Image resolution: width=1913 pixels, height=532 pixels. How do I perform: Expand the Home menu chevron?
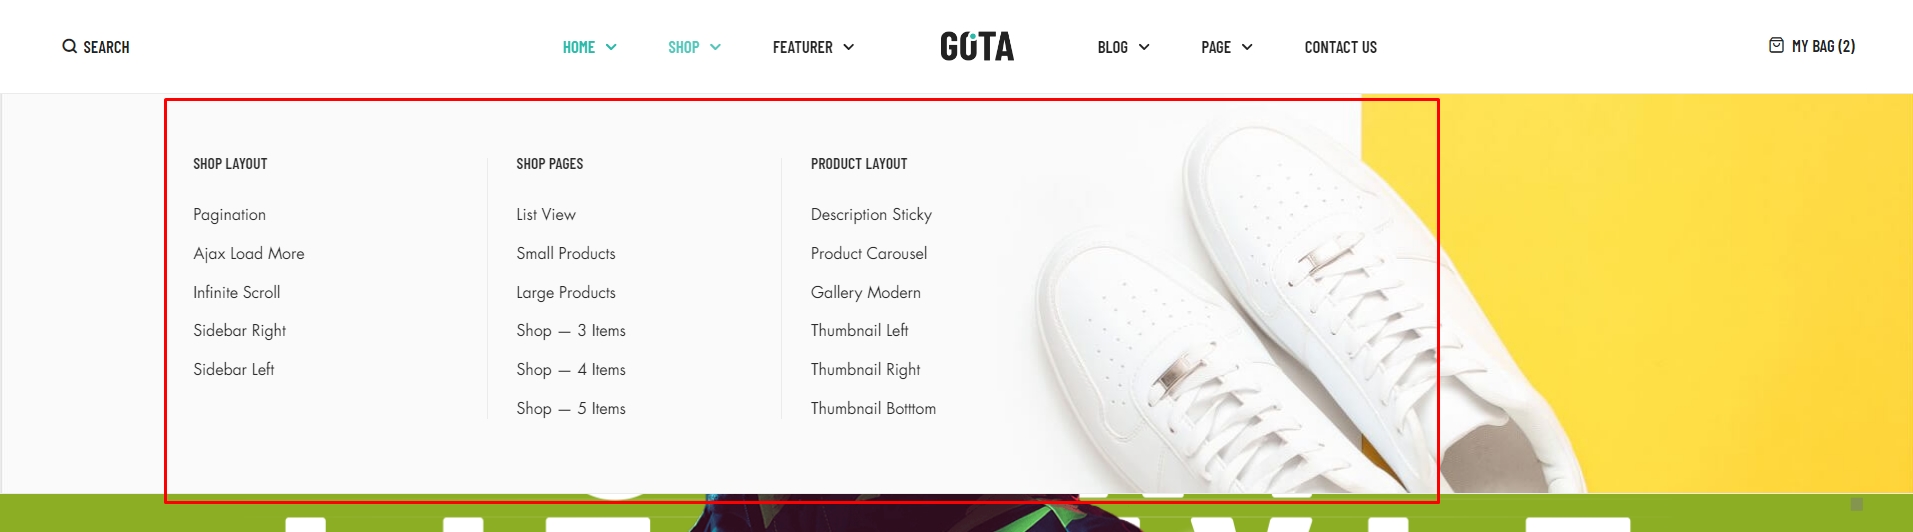point(611,47)
